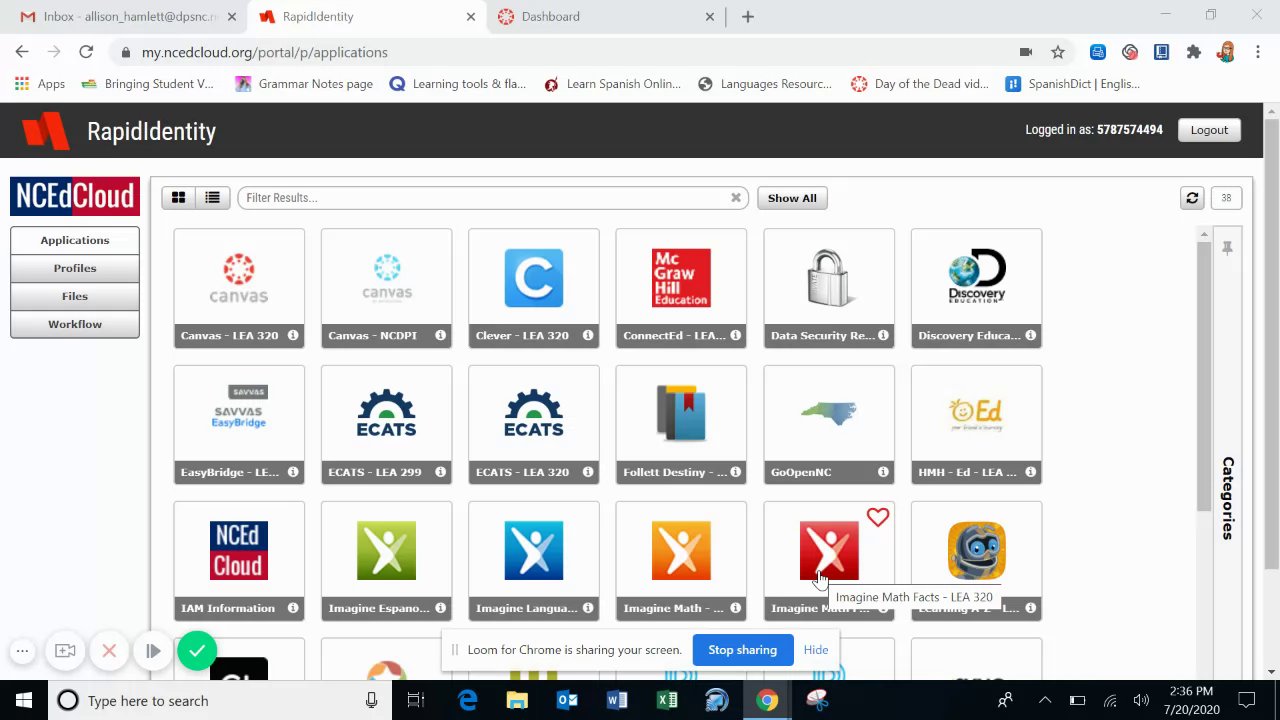Open Chrome menu with three dots
Screen dimensions: 1280x720
[x=1258, y=52]
